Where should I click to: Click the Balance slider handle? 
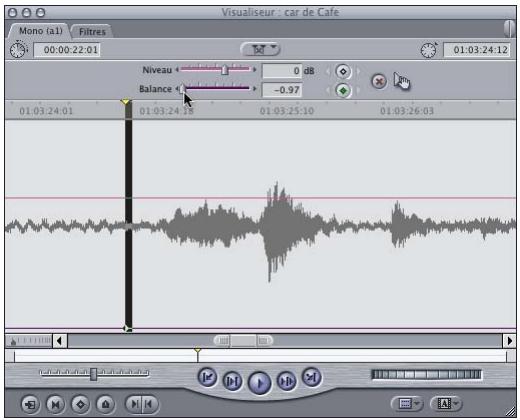click(x=182, y=89)
